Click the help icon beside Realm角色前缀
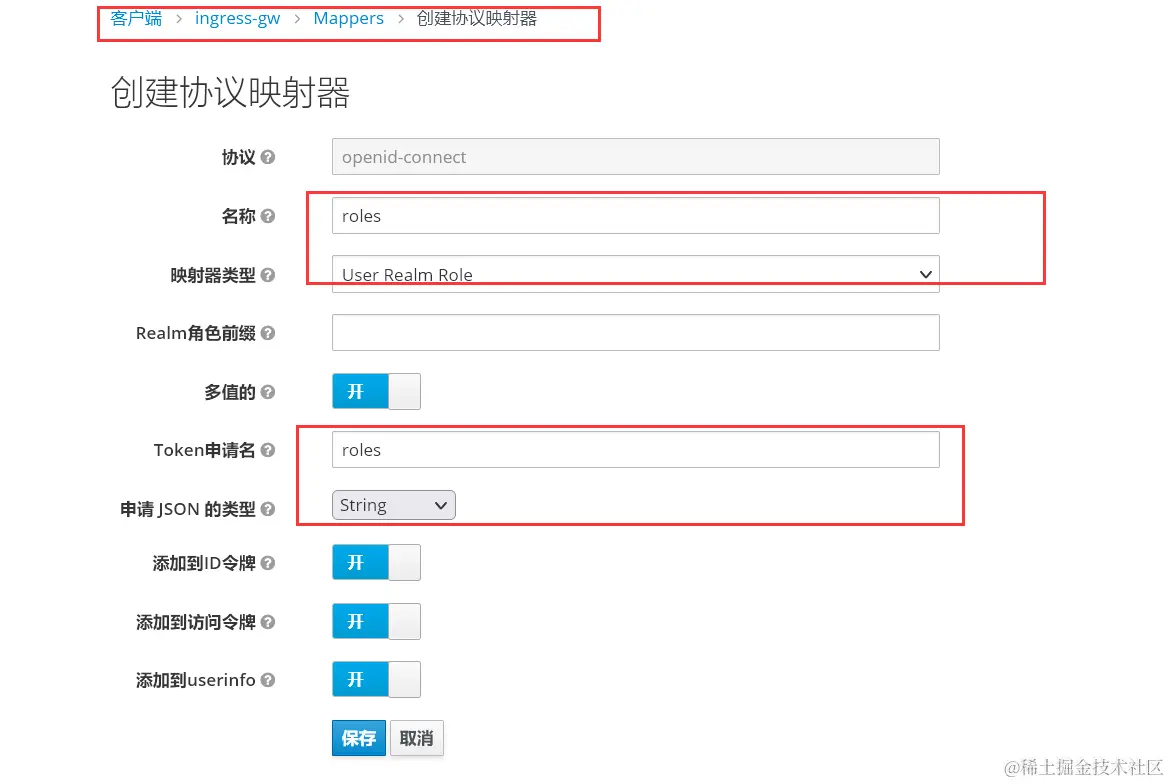Screen dimensions: 1170x784 point(268,333)
